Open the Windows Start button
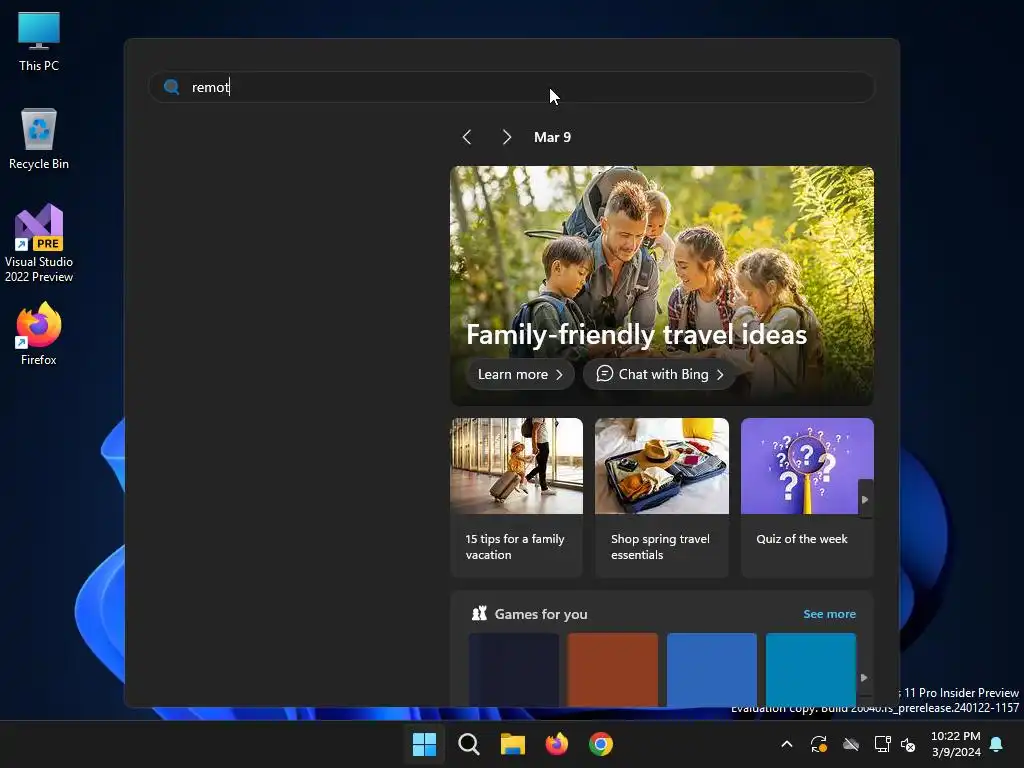The width and height of the screenshot is (1024, 768). [x=424, y=744]
